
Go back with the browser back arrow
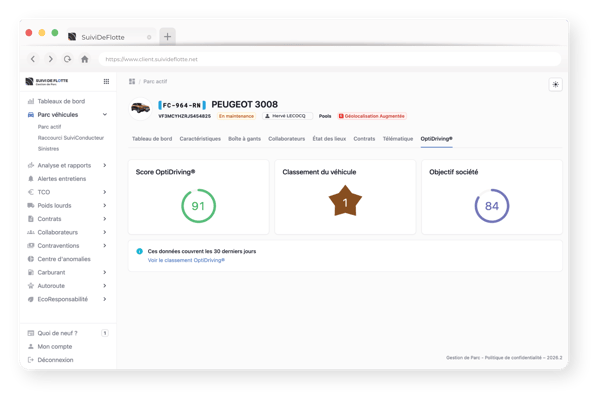tap(33, 59)
